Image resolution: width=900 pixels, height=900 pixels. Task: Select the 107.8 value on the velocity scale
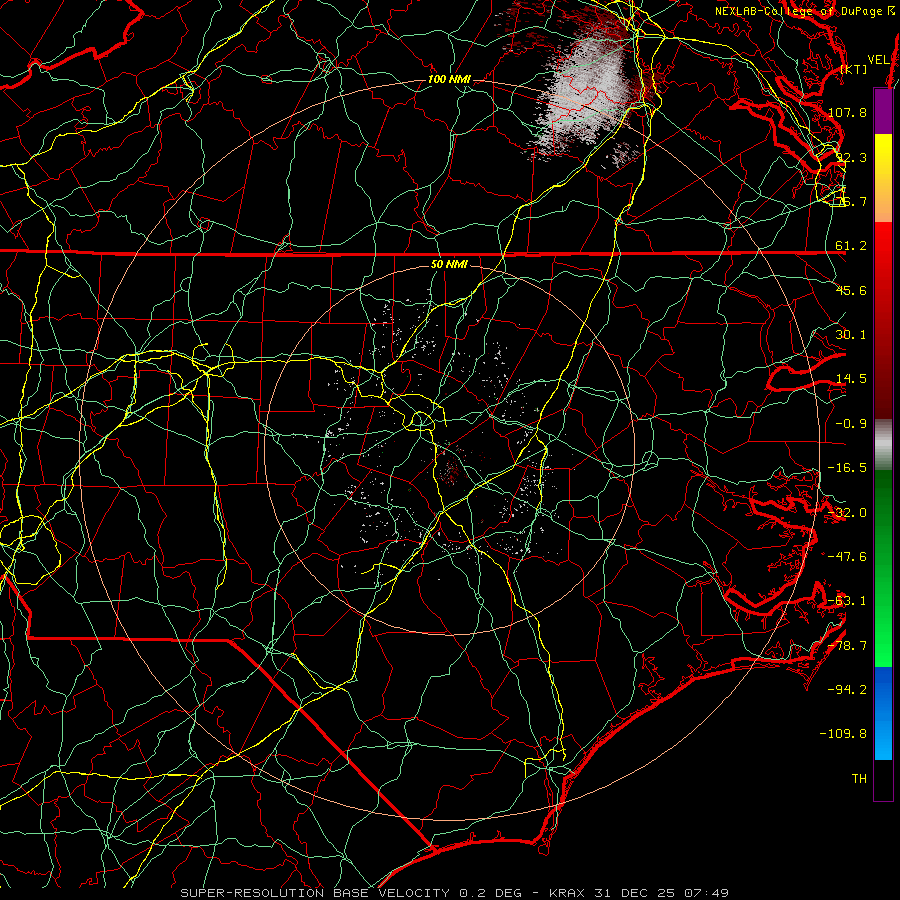tap(847, 112)
